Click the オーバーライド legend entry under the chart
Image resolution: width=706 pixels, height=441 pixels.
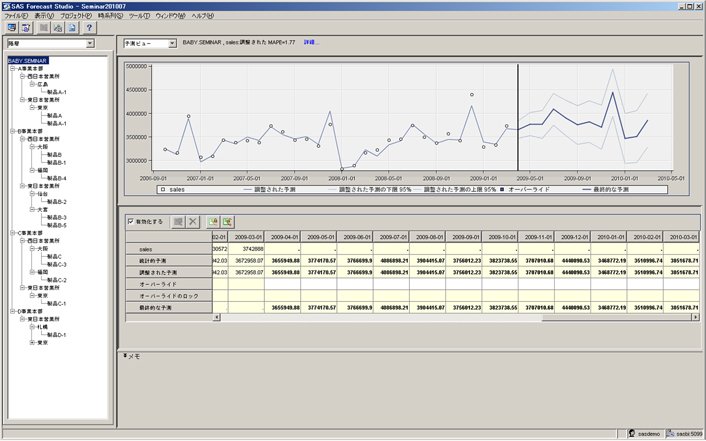tap(525, 190)
